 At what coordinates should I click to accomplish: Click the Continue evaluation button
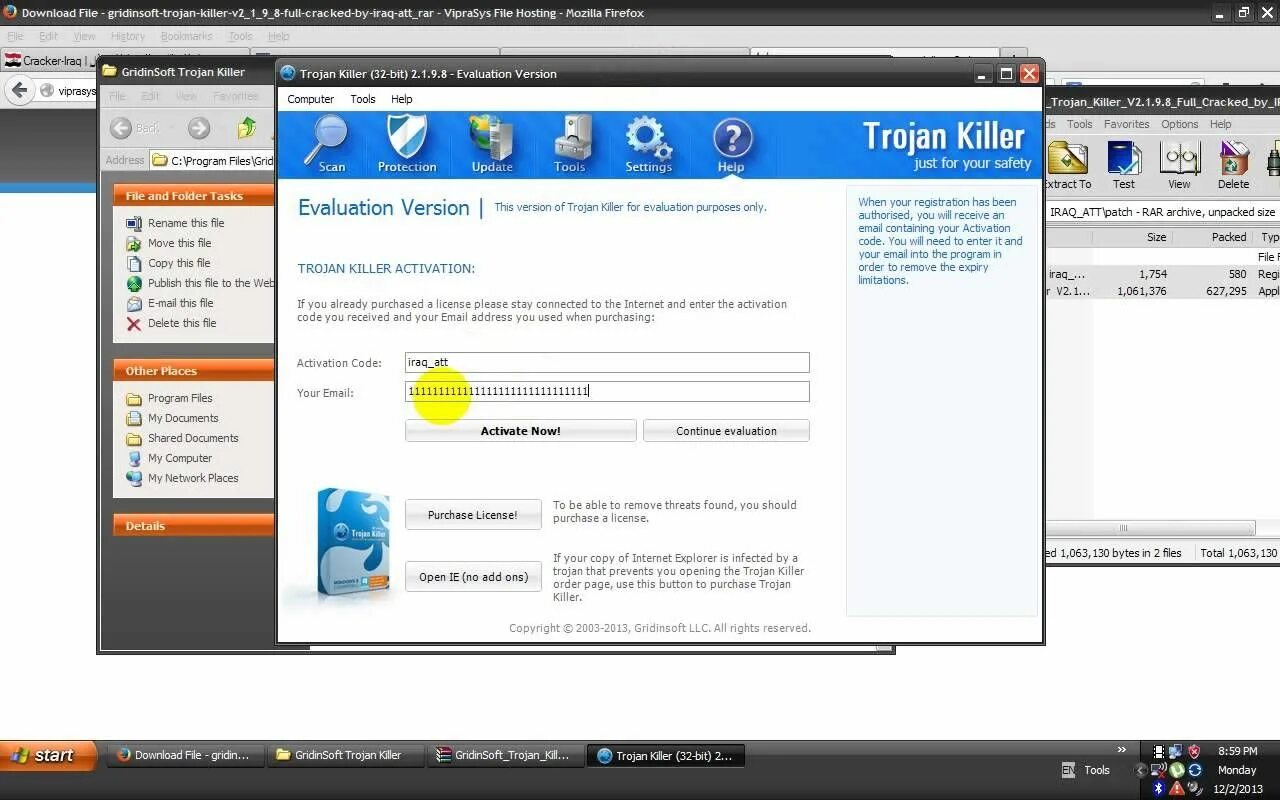click(726, 431)
